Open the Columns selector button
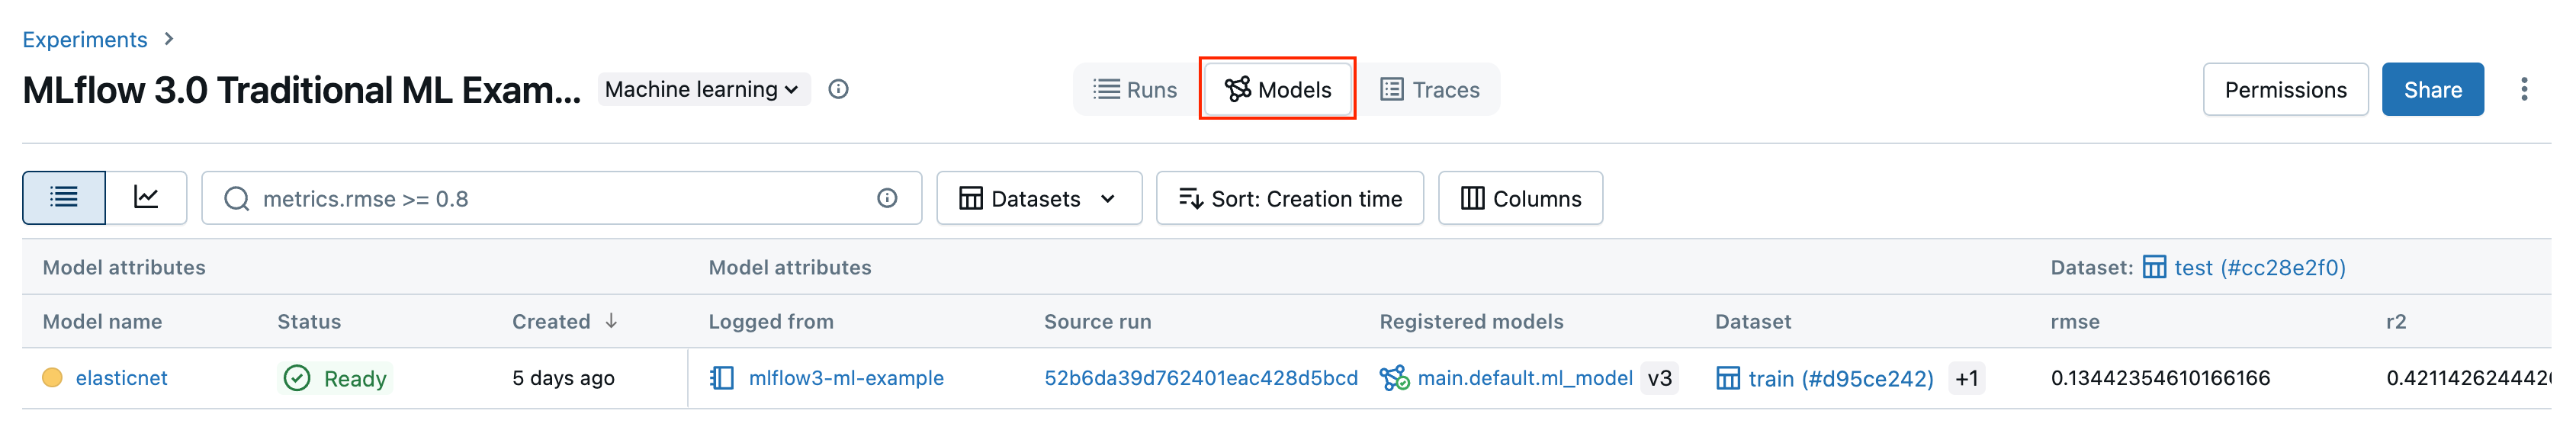This screenshot has height=430, width=2576. 1519,198
